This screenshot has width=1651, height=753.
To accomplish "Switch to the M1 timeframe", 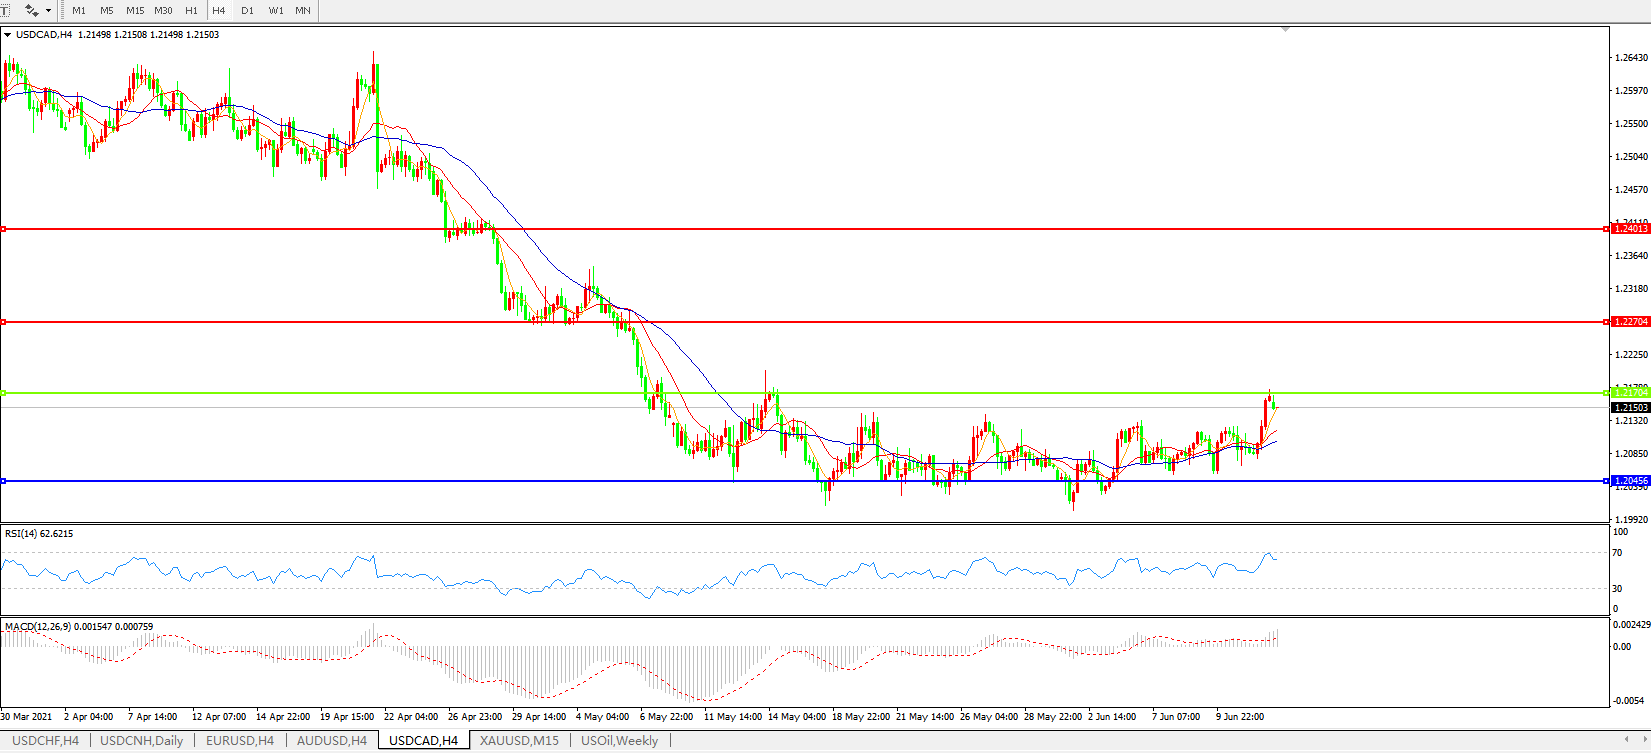I will tap(79, 10).
